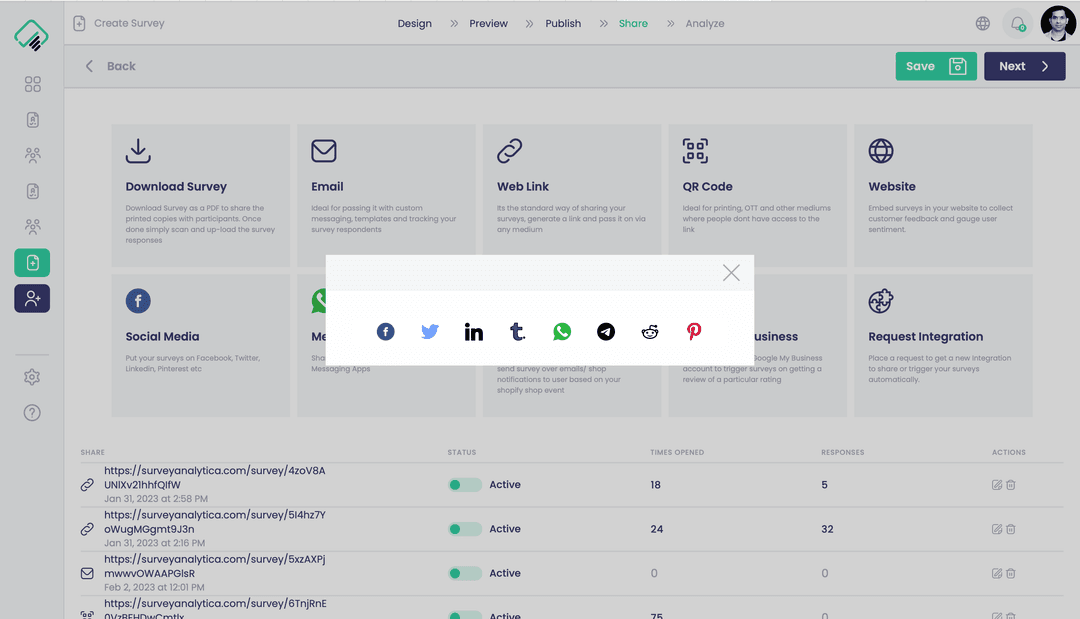Switch to the Analyze step

point(705,24)
